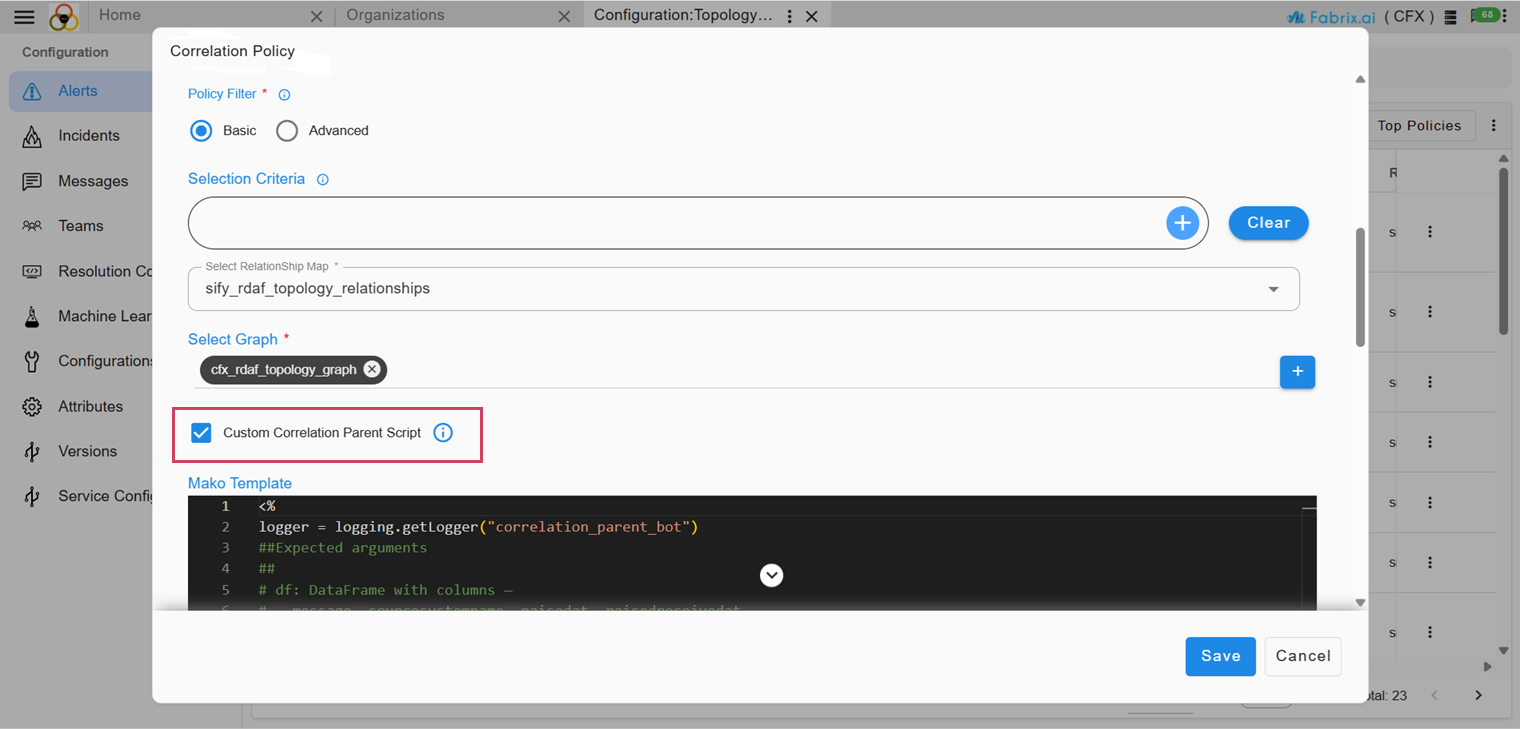Click the Incidents sidebar icon
The image size is (1520, 729).
(x=32, y=136)
